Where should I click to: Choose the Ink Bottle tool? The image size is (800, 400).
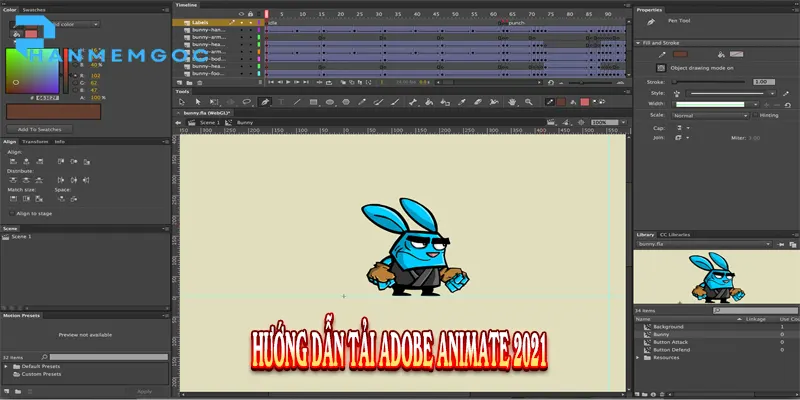(445, 102)
